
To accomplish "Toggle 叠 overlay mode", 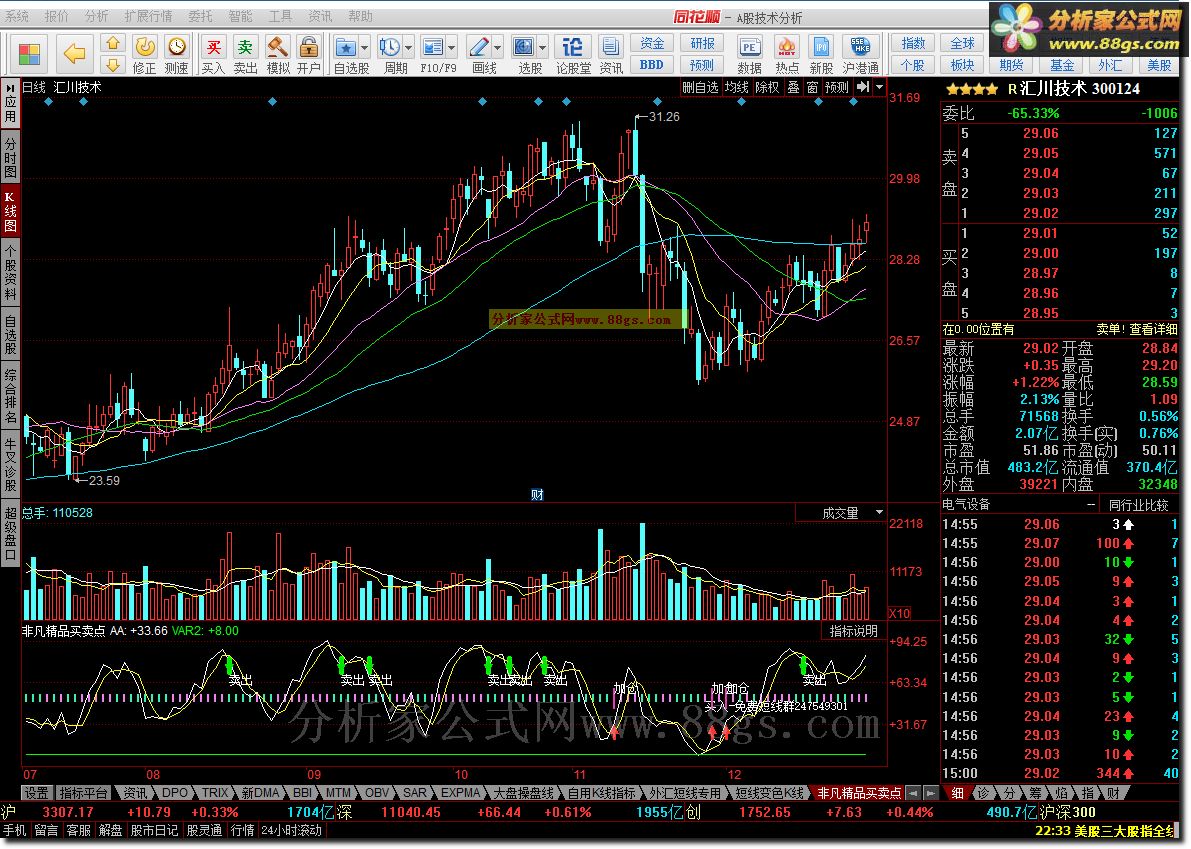I will pos(793,87).
